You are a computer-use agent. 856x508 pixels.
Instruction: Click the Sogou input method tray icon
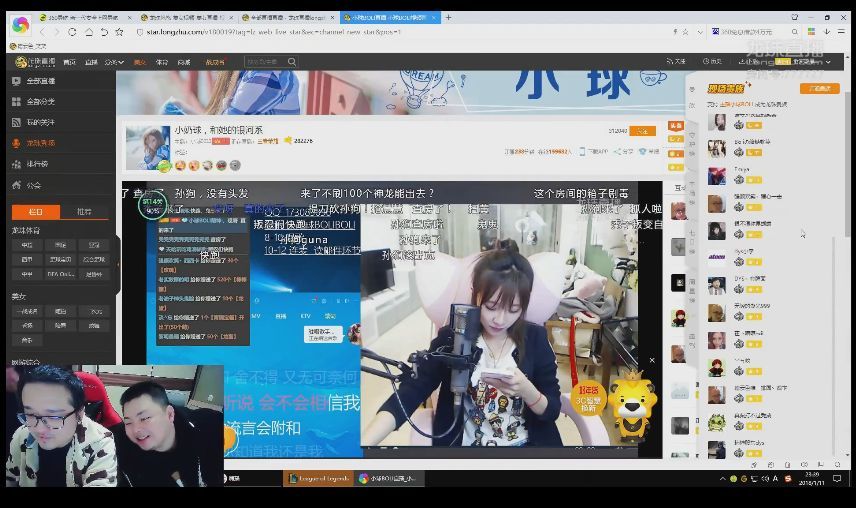(788, 479)
